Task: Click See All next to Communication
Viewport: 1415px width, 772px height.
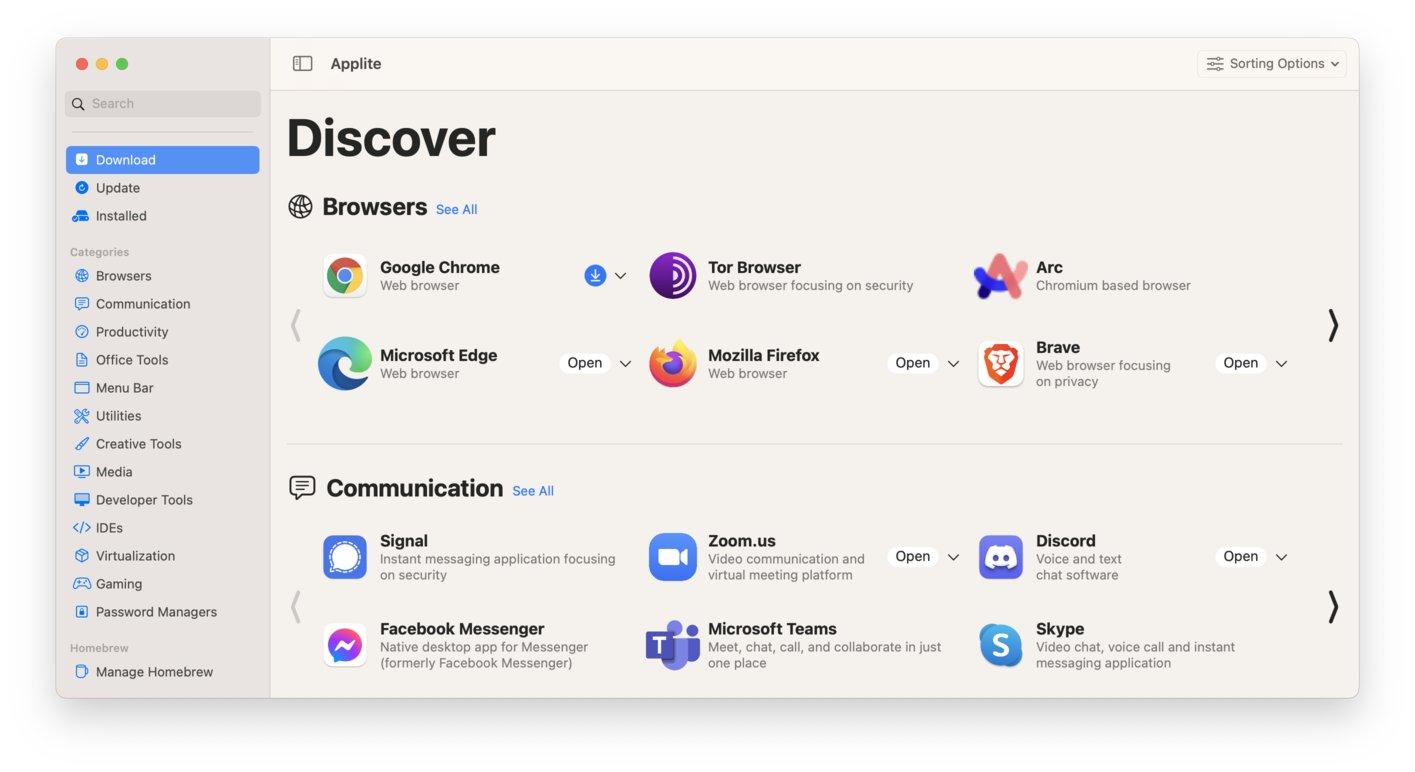Action: 533,491
